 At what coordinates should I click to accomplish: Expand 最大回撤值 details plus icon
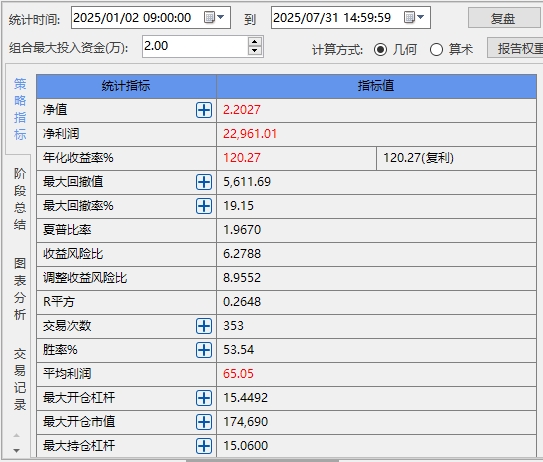tap(204, 182)
